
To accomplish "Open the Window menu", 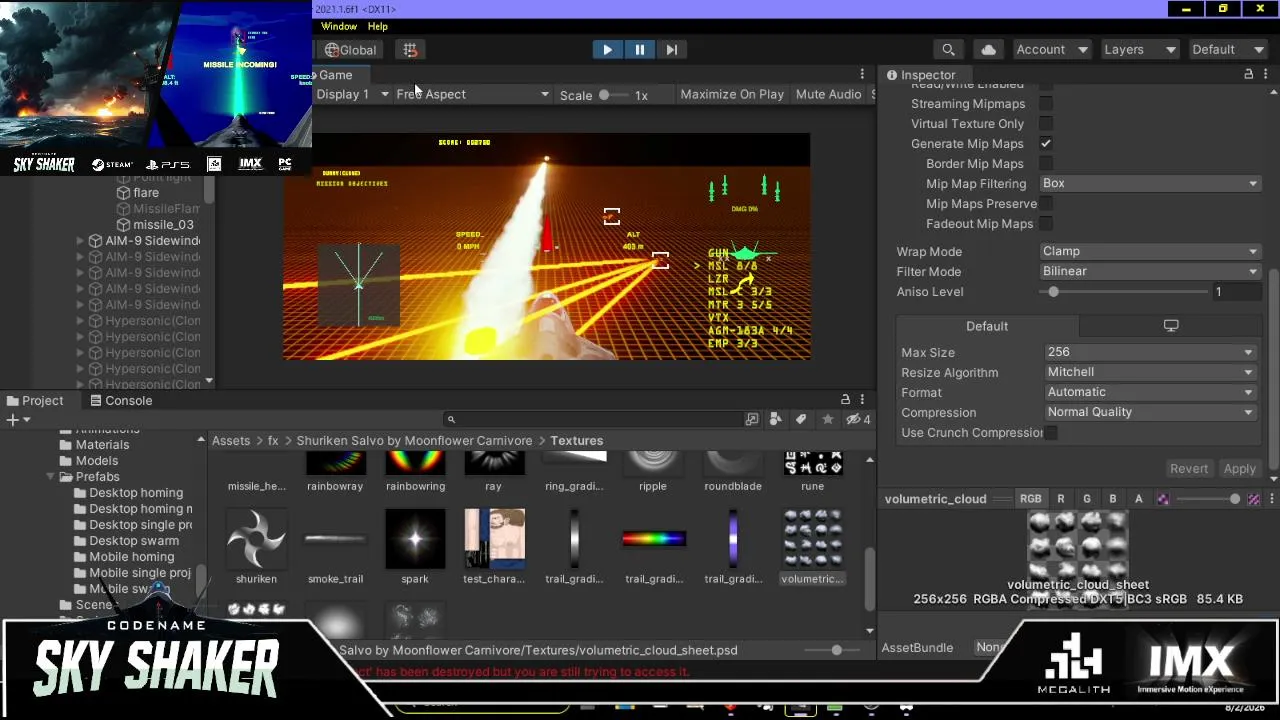I will (339, 26).
